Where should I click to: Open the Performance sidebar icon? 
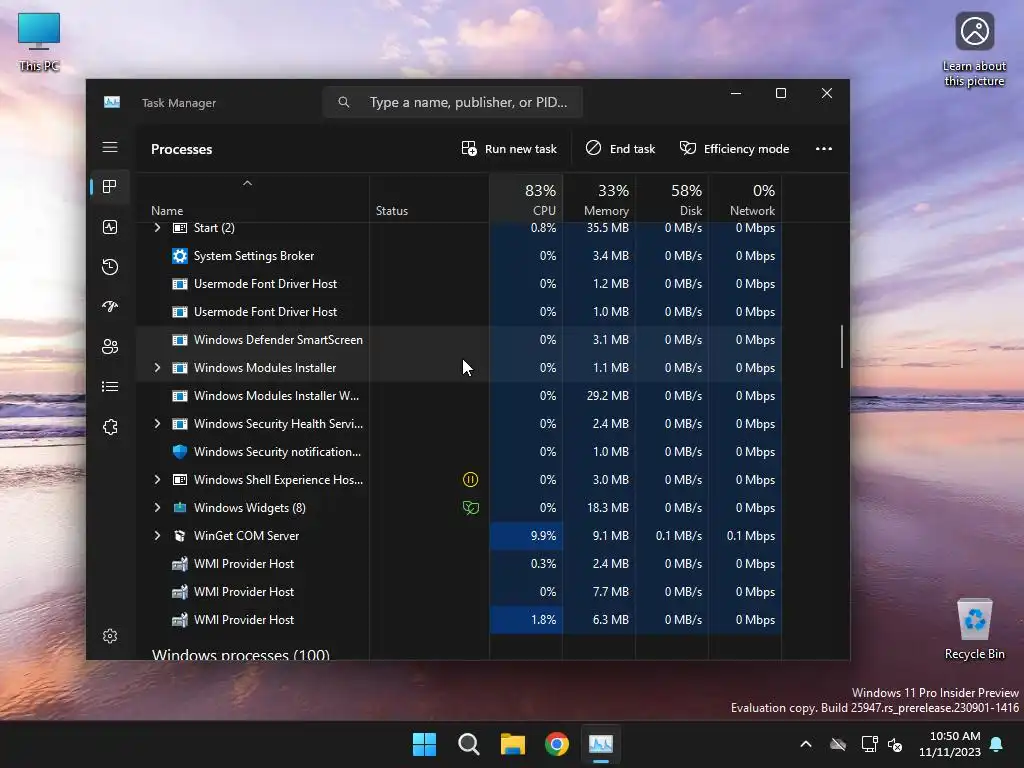[x=110, y=227]
